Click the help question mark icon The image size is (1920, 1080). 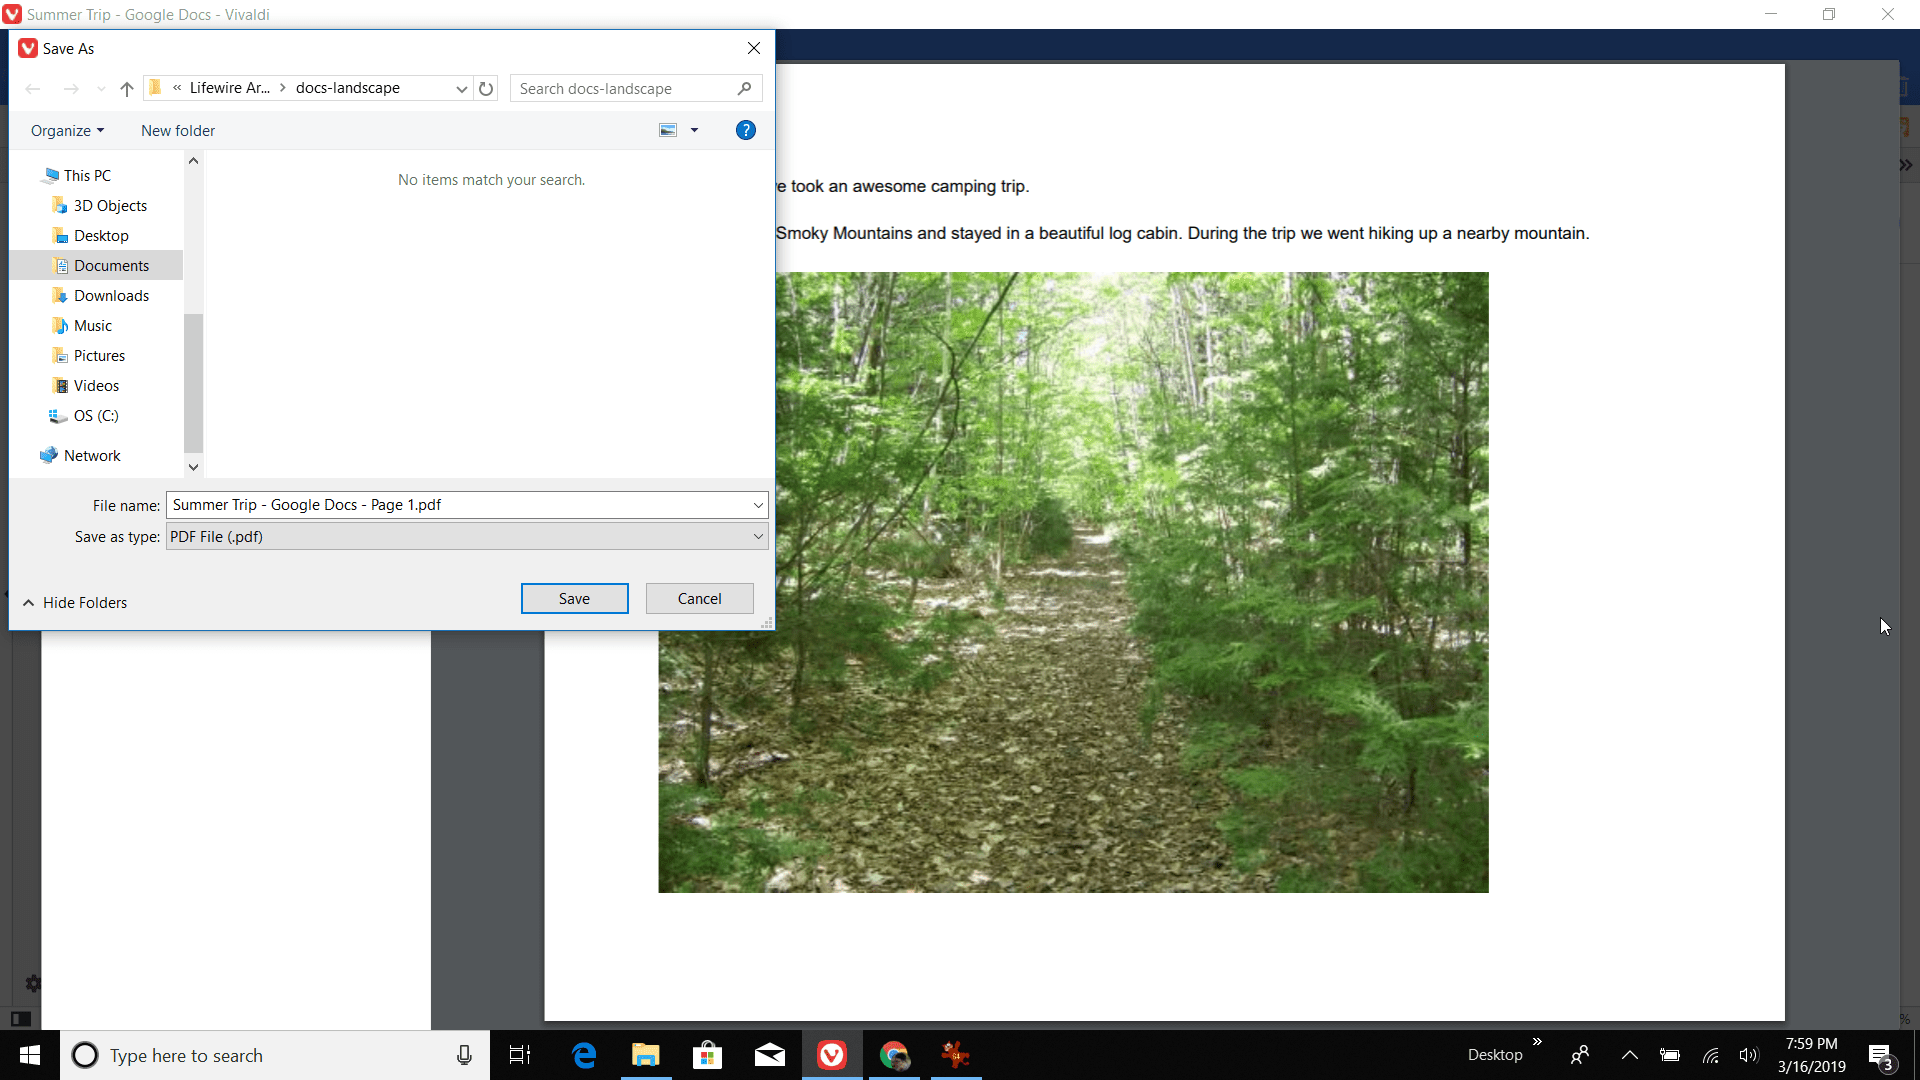click(745, 129)
